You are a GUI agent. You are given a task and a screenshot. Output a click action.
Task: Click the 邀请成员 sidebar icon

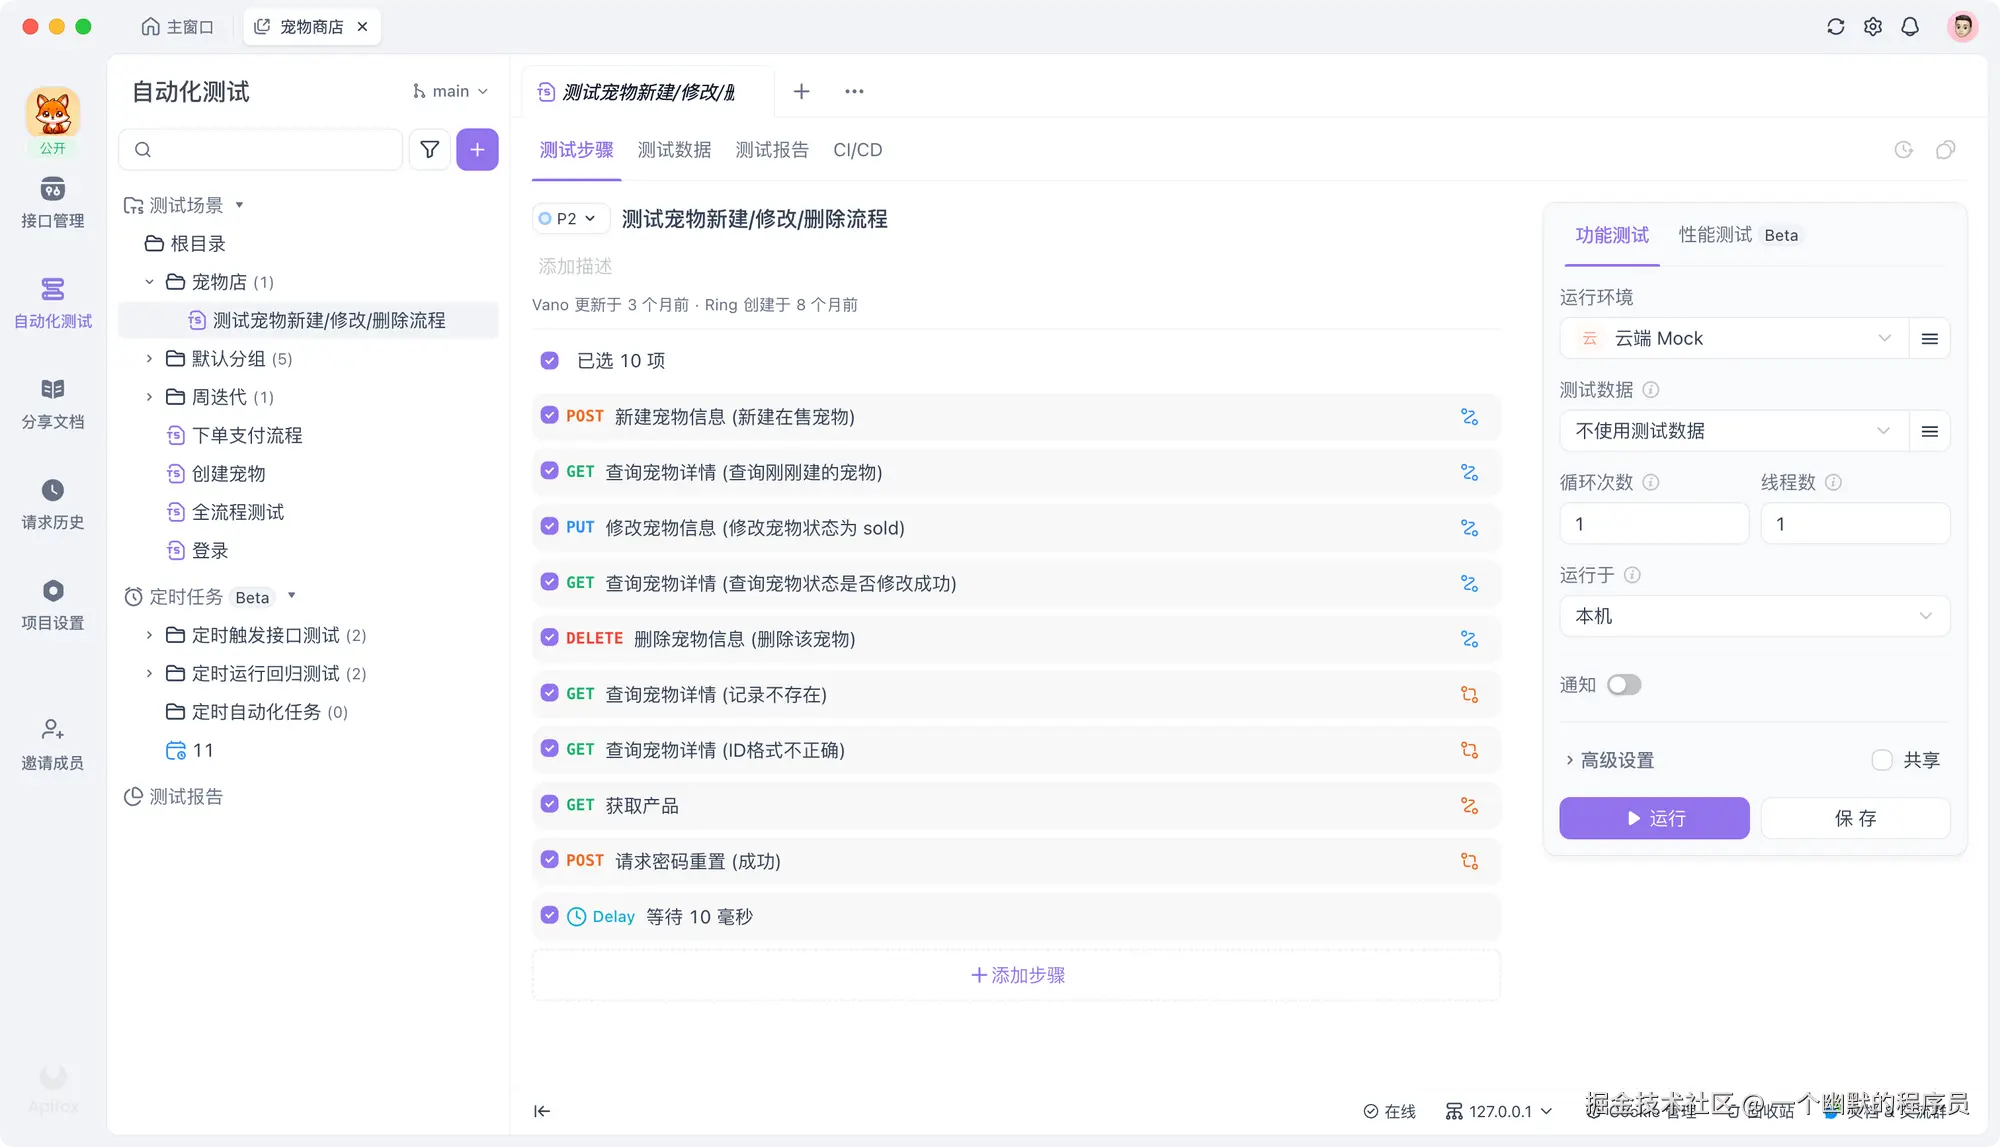[x=52, y=740]
